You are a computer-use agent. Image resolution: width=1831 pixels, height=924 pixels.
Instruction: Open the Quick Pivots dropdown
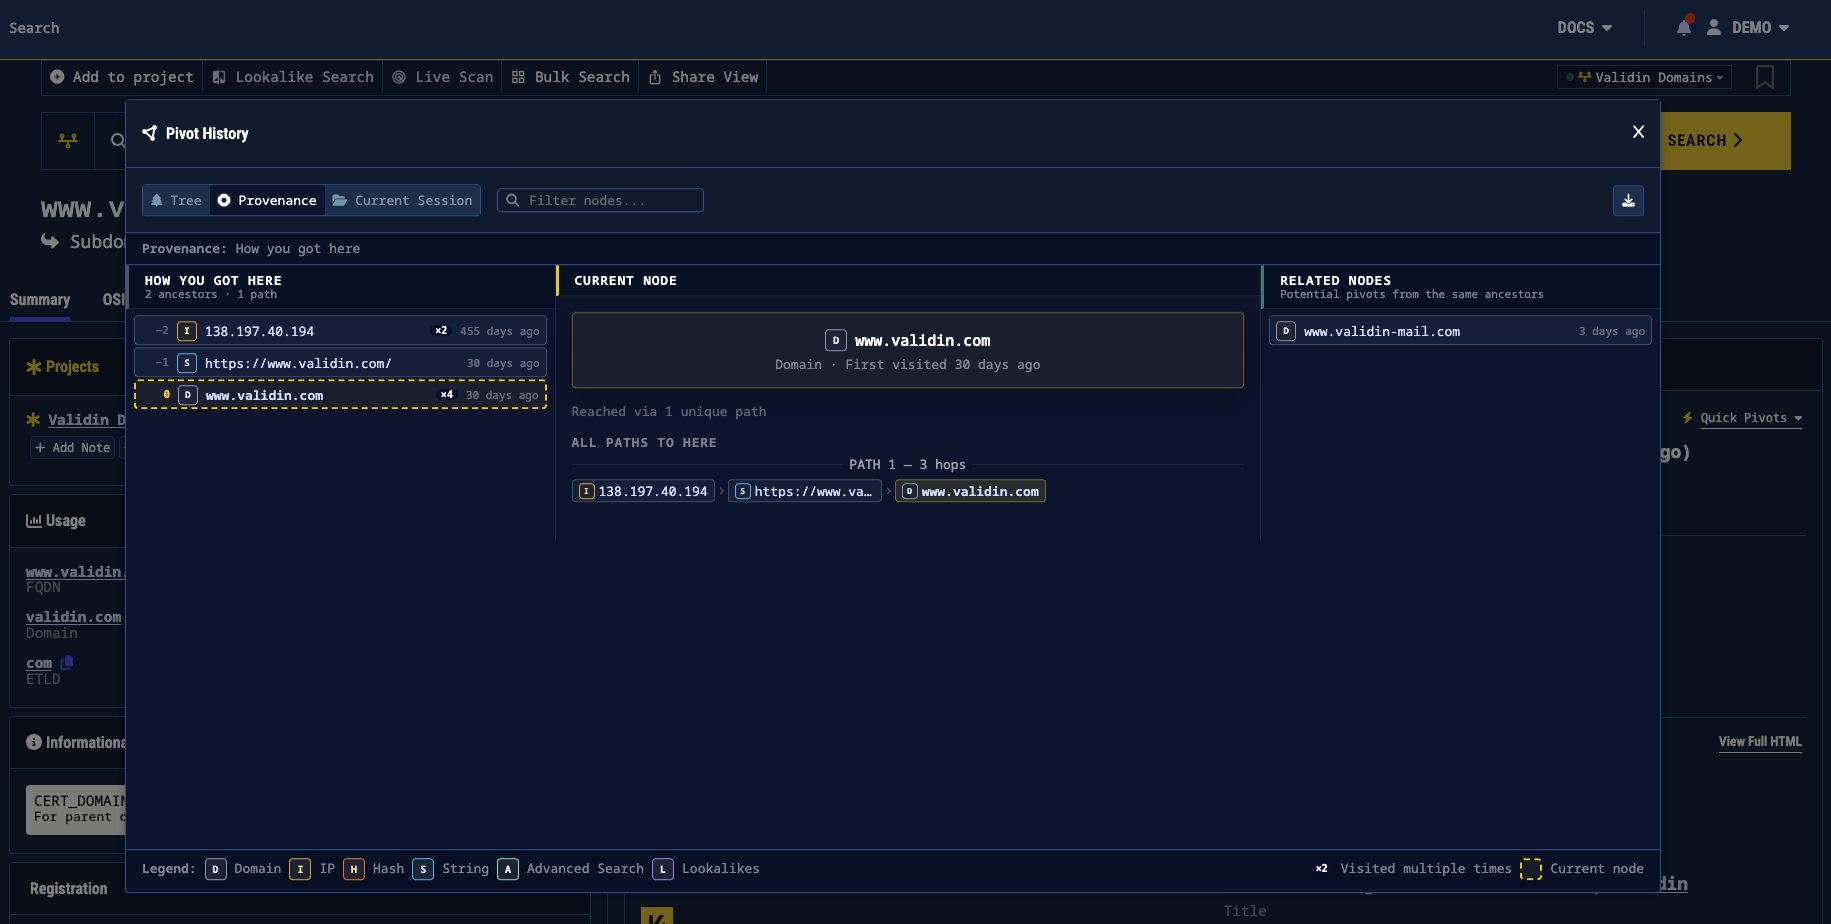pos(1742,418)
